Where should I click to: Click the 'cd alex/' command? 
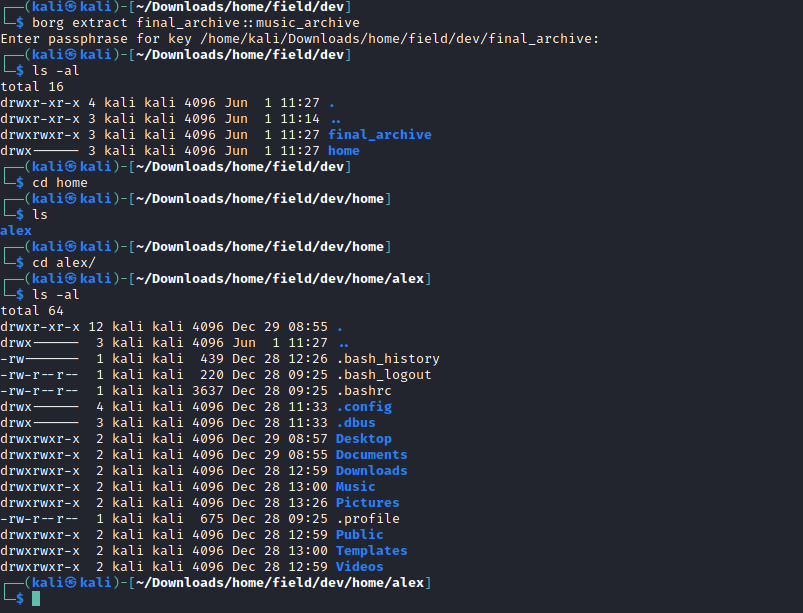(64, 263)
